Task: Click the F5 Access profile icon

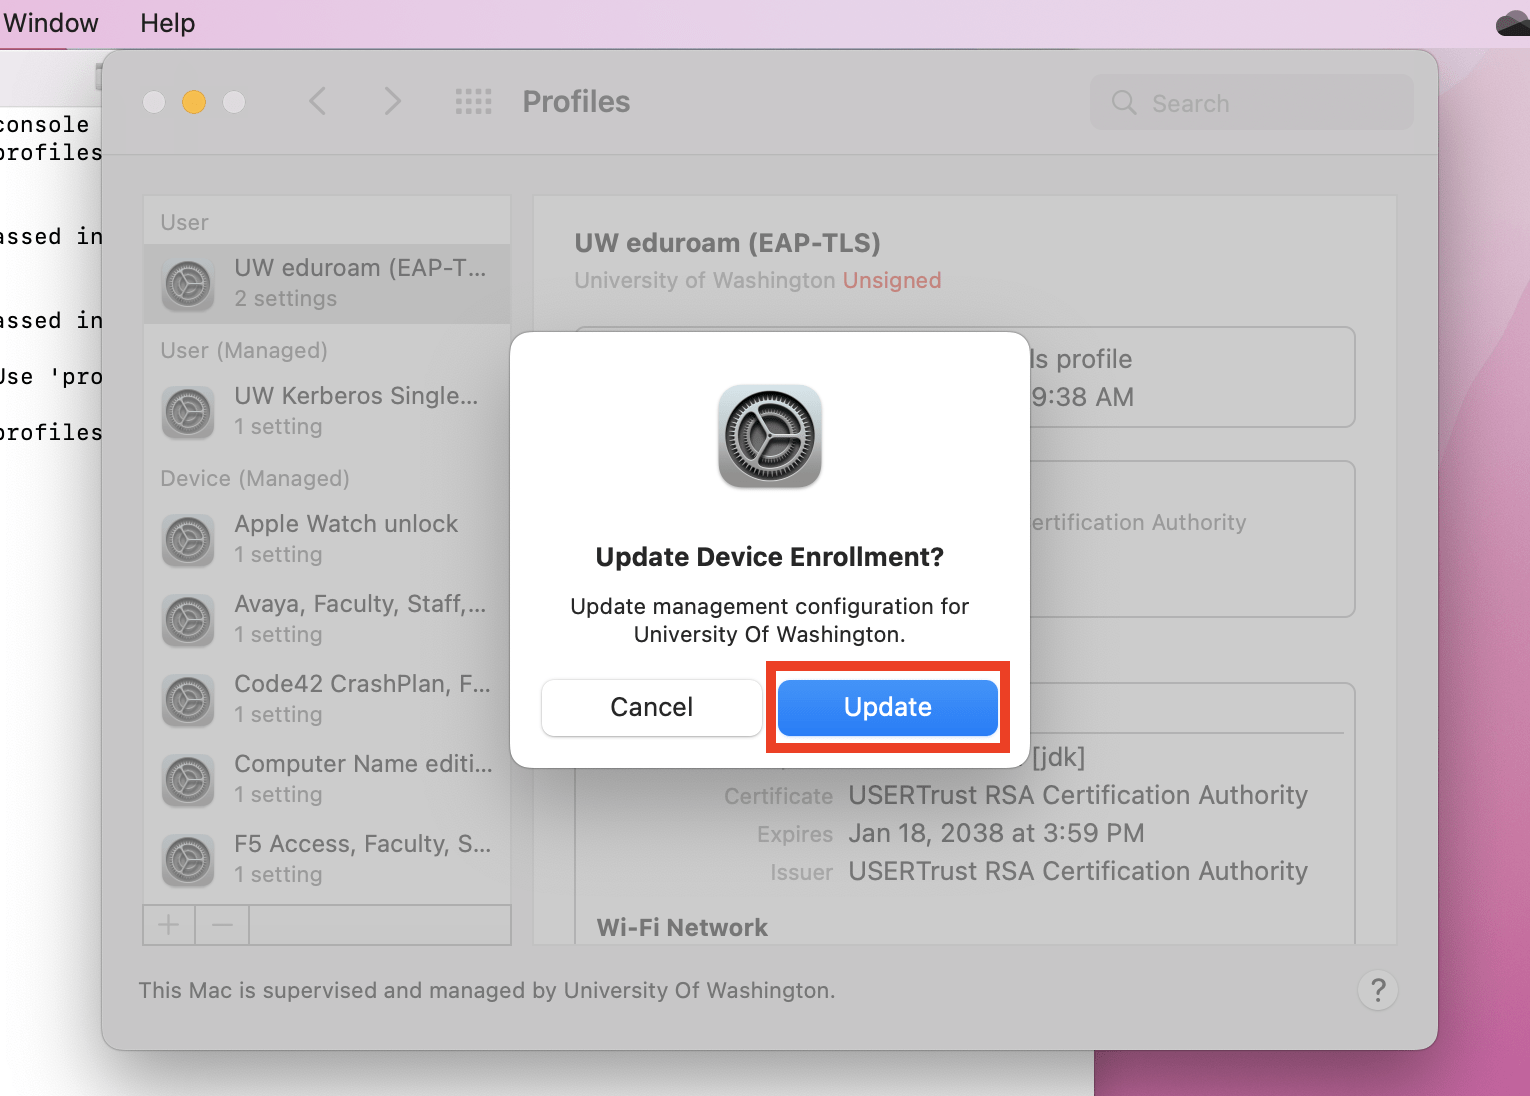Action: click(188, 860)
